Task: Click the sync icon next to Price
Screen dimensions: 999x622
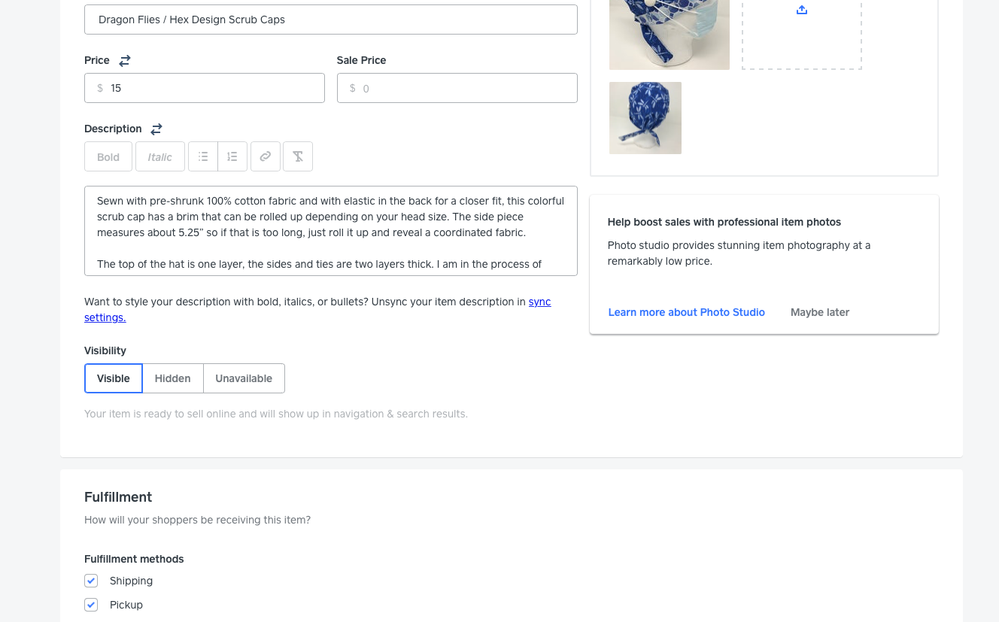Action: click(x=125, y=61)
